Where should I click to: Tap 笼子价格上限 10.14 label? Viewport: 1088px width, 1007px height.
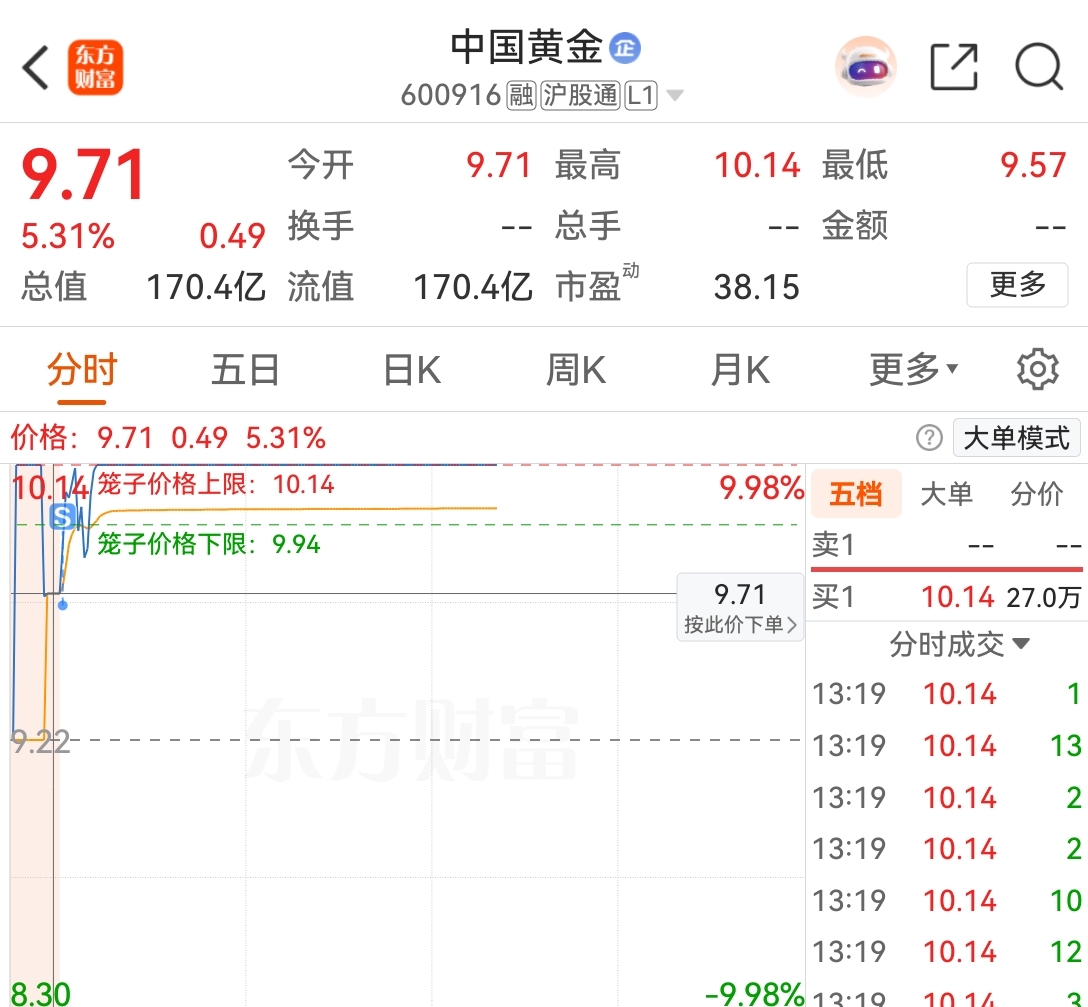[216, 484]
